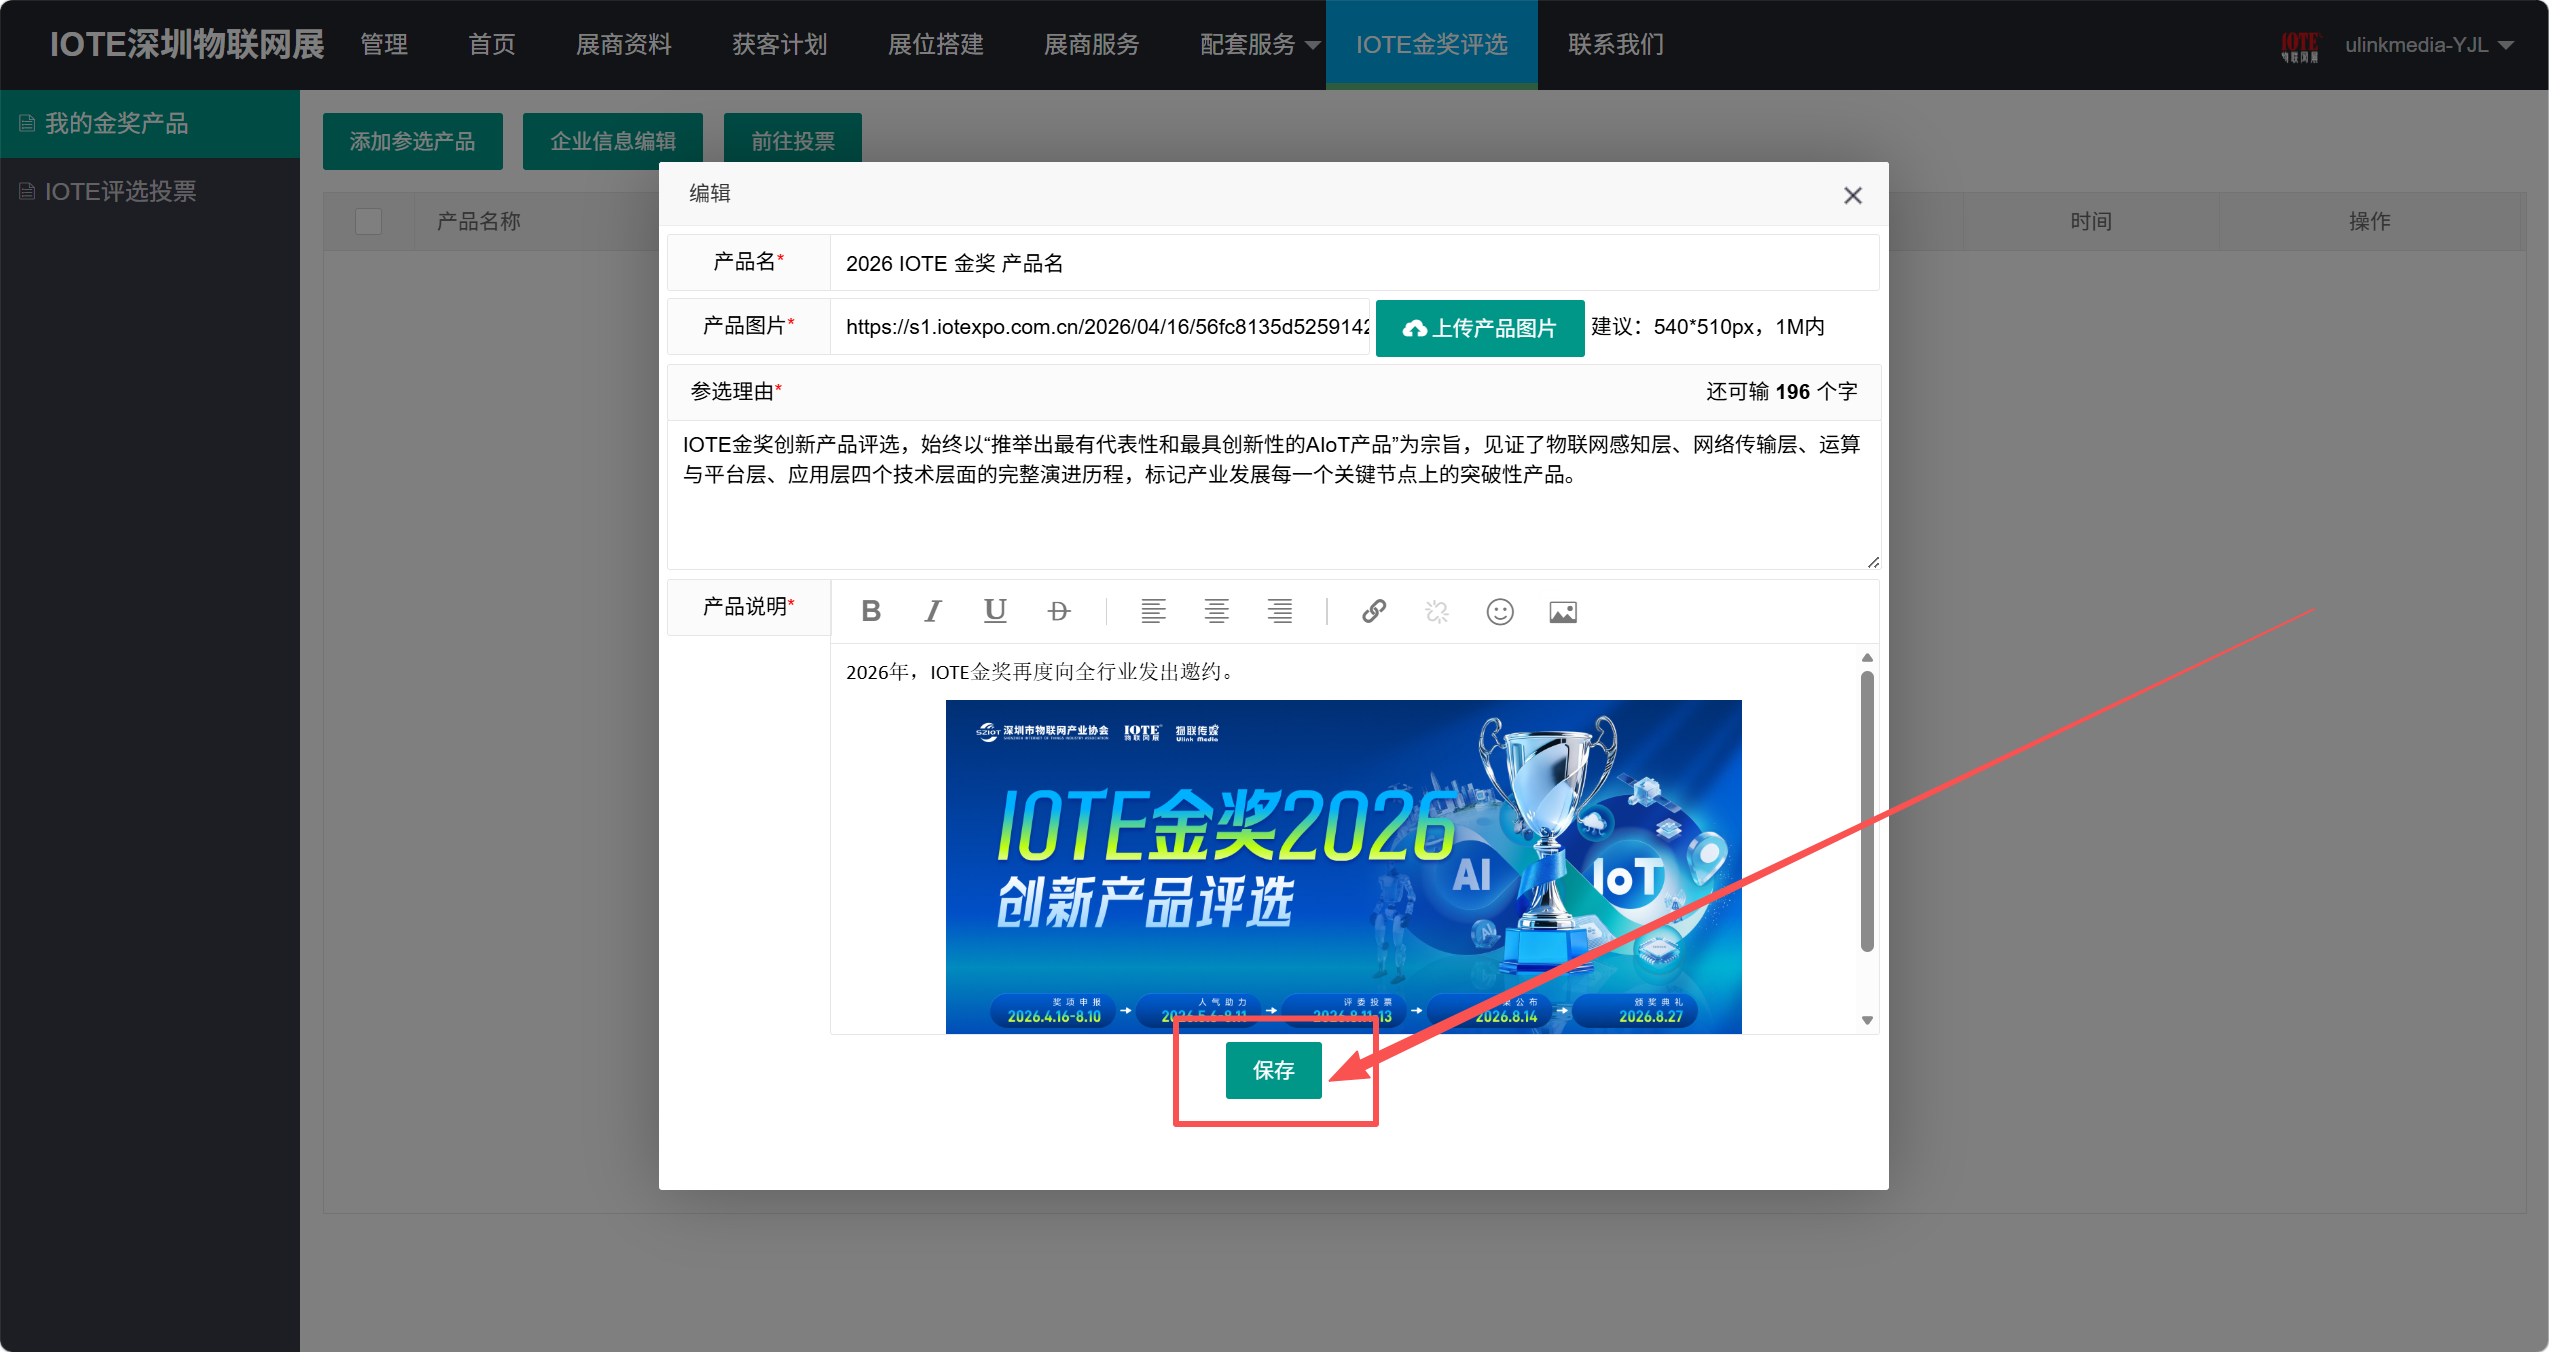Screen dimensions: 2549x1352
Task: Remove hyperlink using the unlink icon
Action: (1435, 611)
